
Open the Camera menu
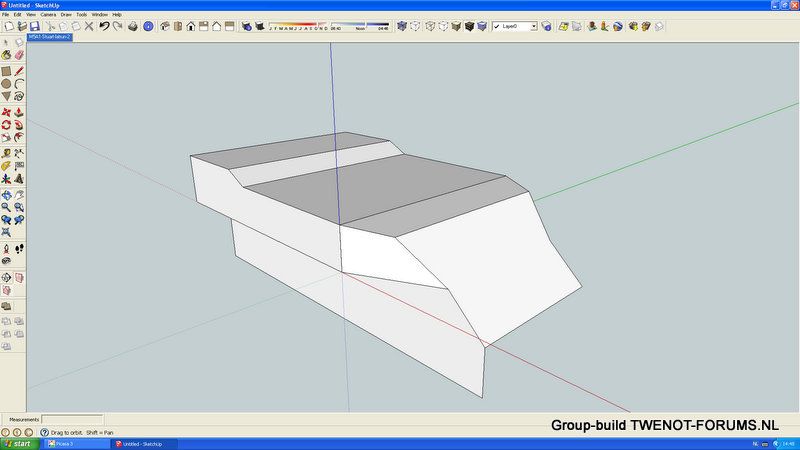pyautogui.click(x=48, y=15)
